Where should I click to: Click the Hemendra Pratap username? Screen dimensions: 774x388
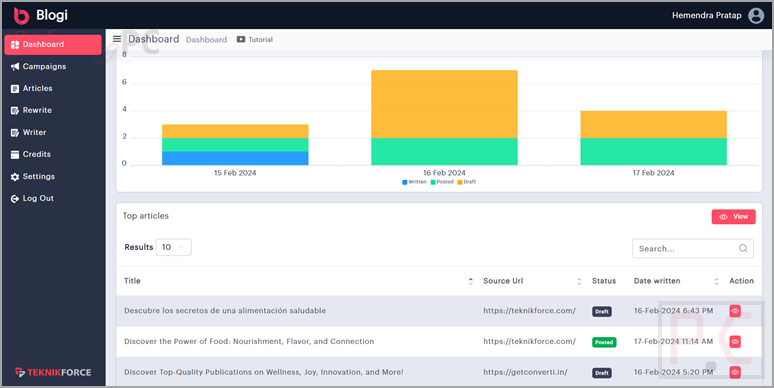coord(706,16)
